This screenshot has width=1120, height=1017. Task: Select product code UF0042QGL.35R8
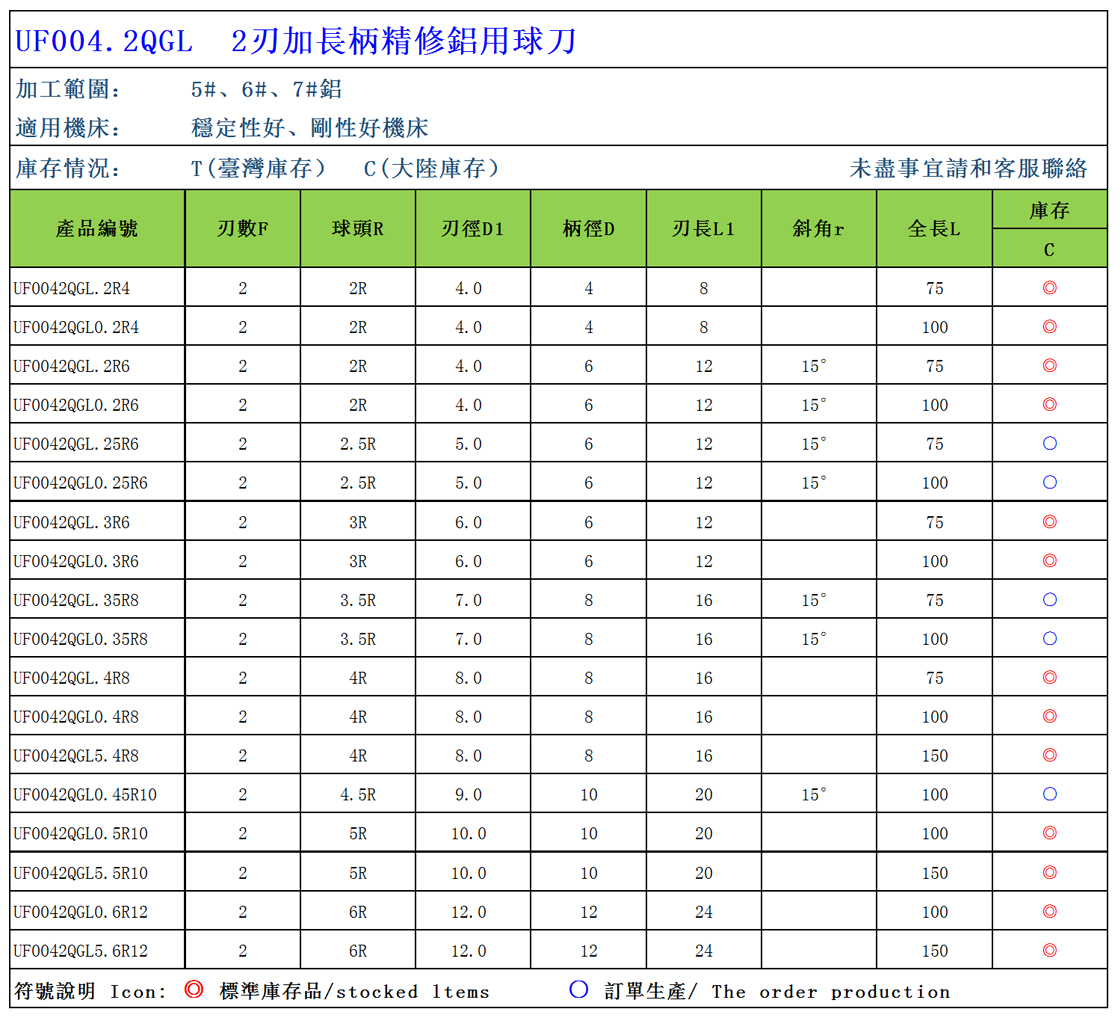click(76, 600)
